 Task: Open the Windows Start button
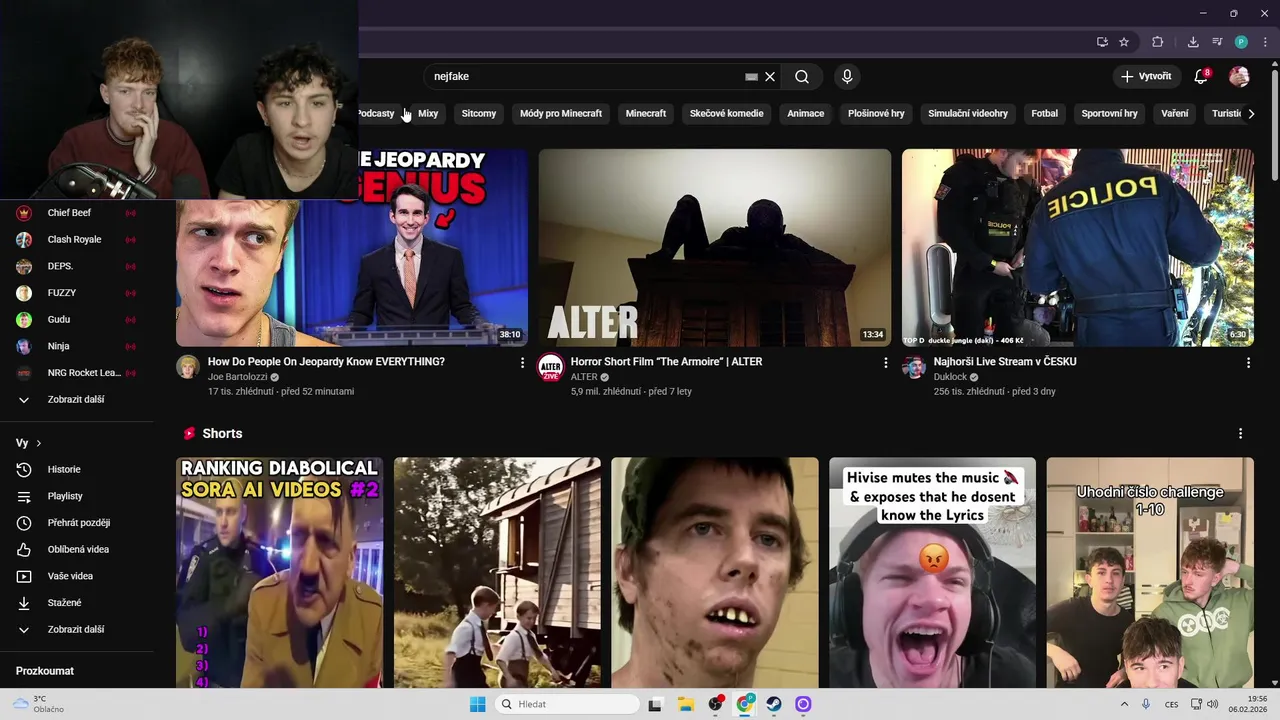477,704
